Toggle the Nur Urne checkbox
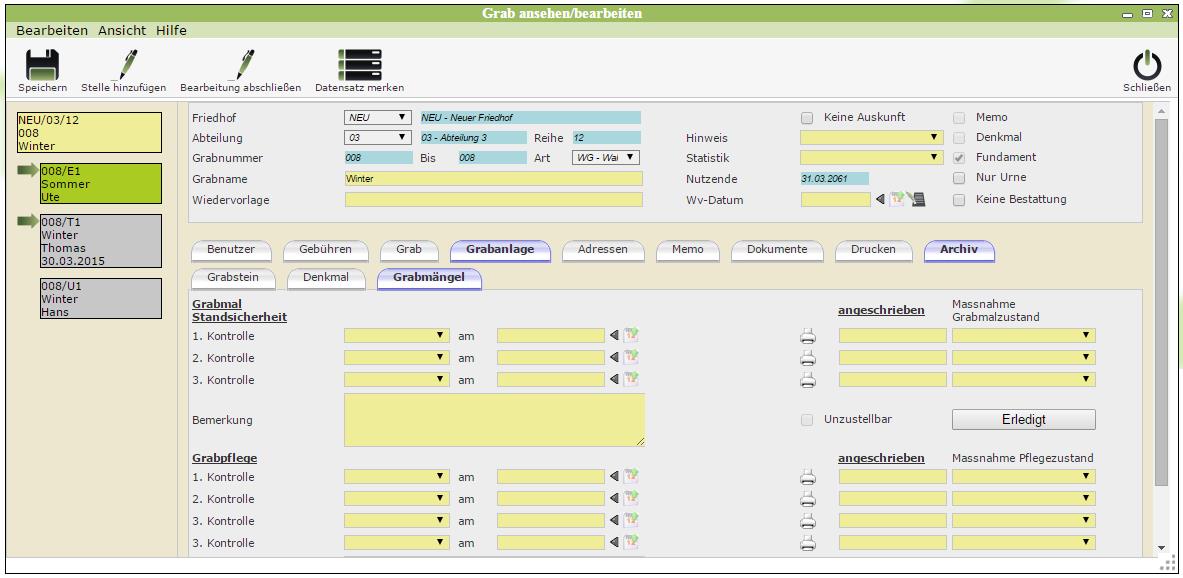This screenshot has width=1183, height=578. [x=959, y=178]
